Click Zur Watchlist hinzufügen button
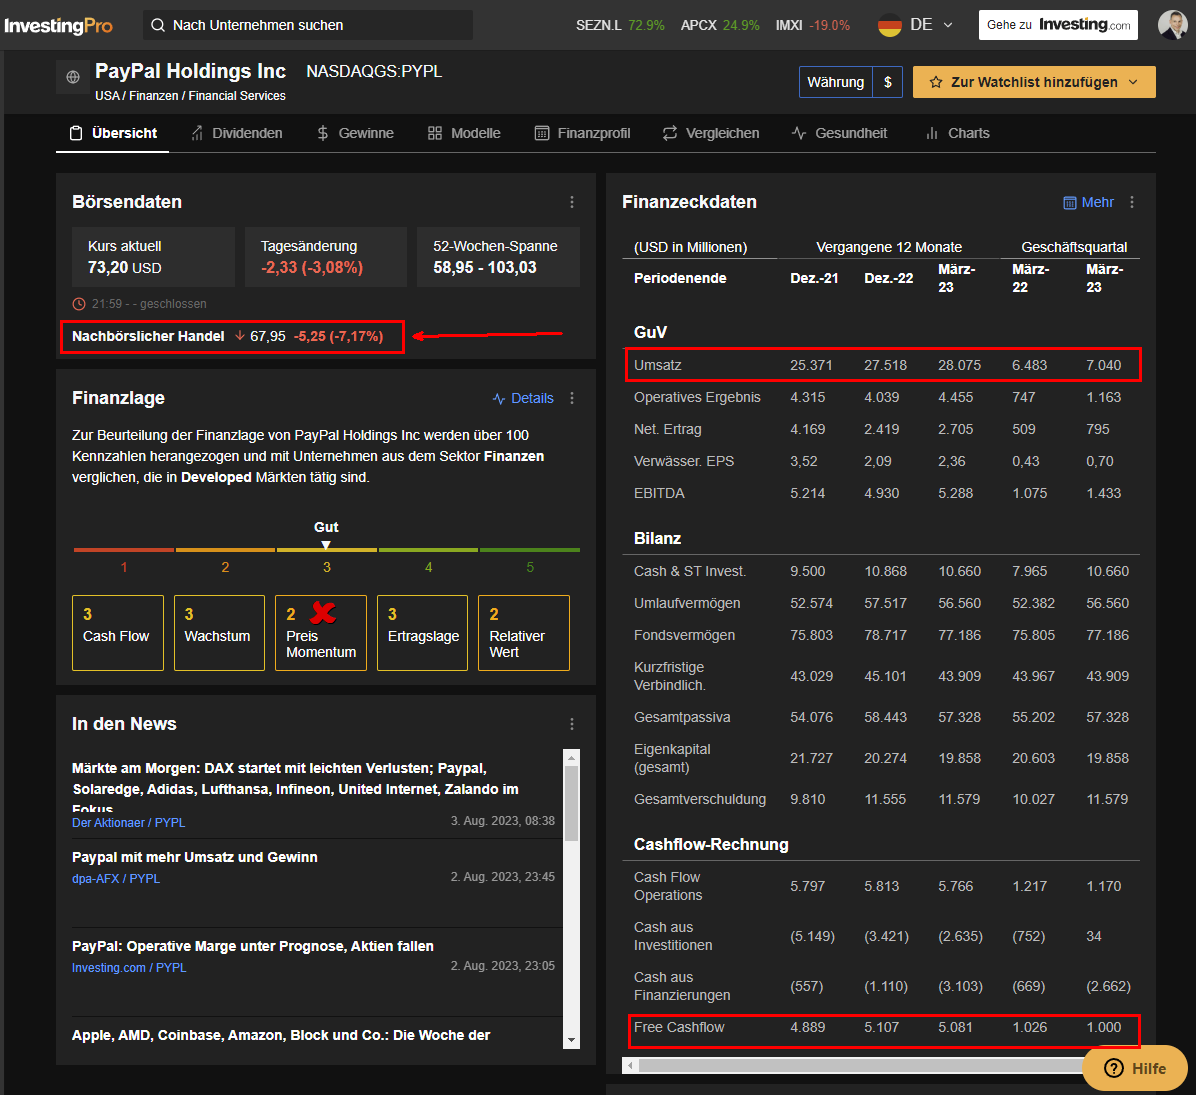 [1034, 82]
